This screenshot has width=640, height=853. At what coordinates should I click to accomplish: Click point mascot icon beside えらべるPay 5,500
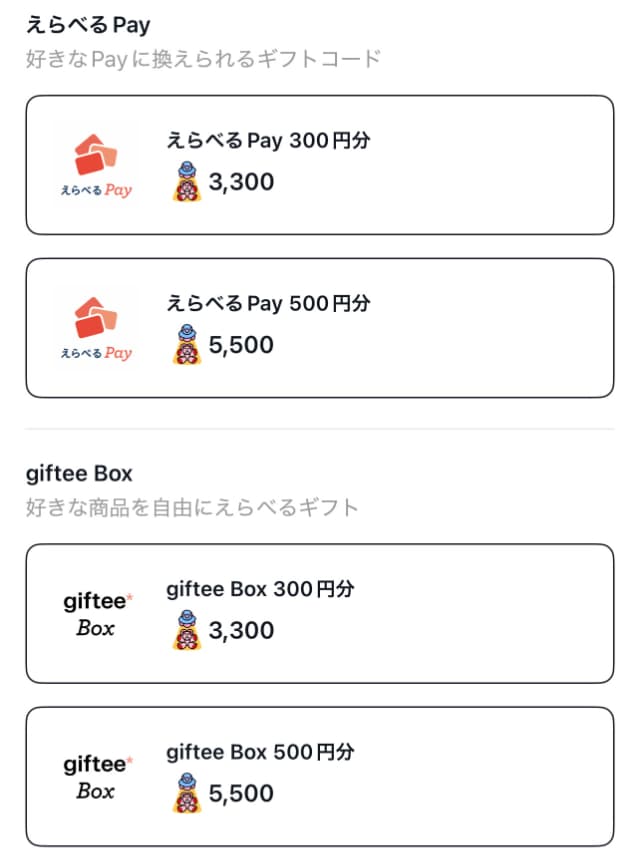[x=187, y=344]
